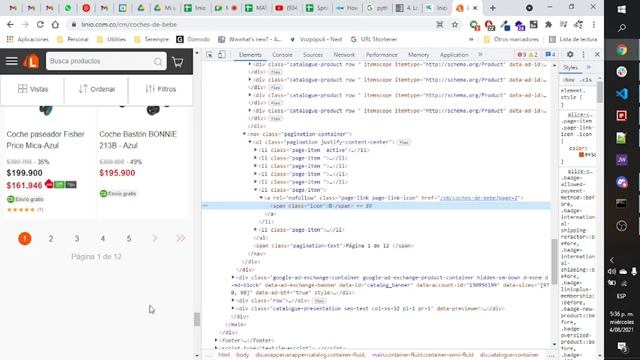This screenshot has height=360, width=640.
Task: Open the notification center icon
Action: [x=622, y=347]
